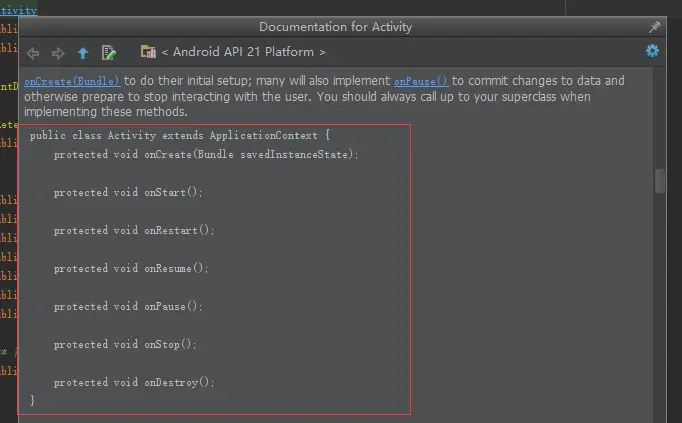
Task: Click the Back arrow in documentation toolbar
Action: pos(33,53)
